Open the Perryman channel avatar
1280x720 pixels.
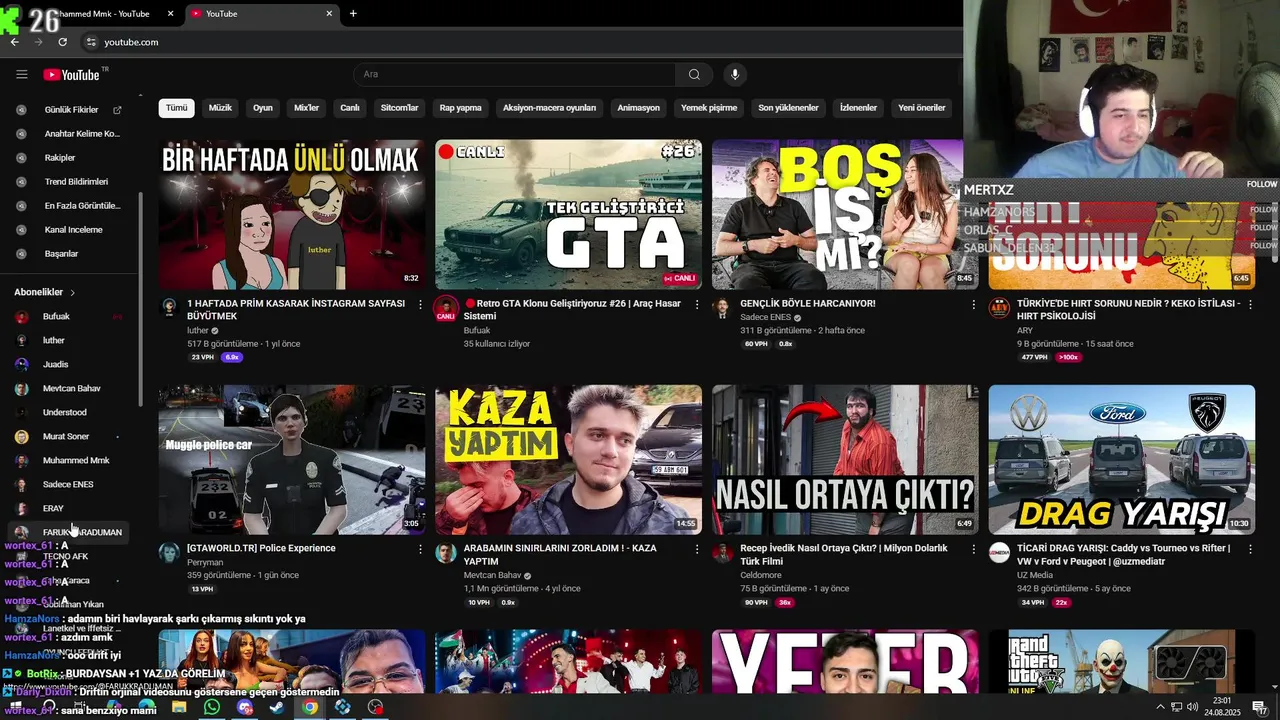point(169,554)
